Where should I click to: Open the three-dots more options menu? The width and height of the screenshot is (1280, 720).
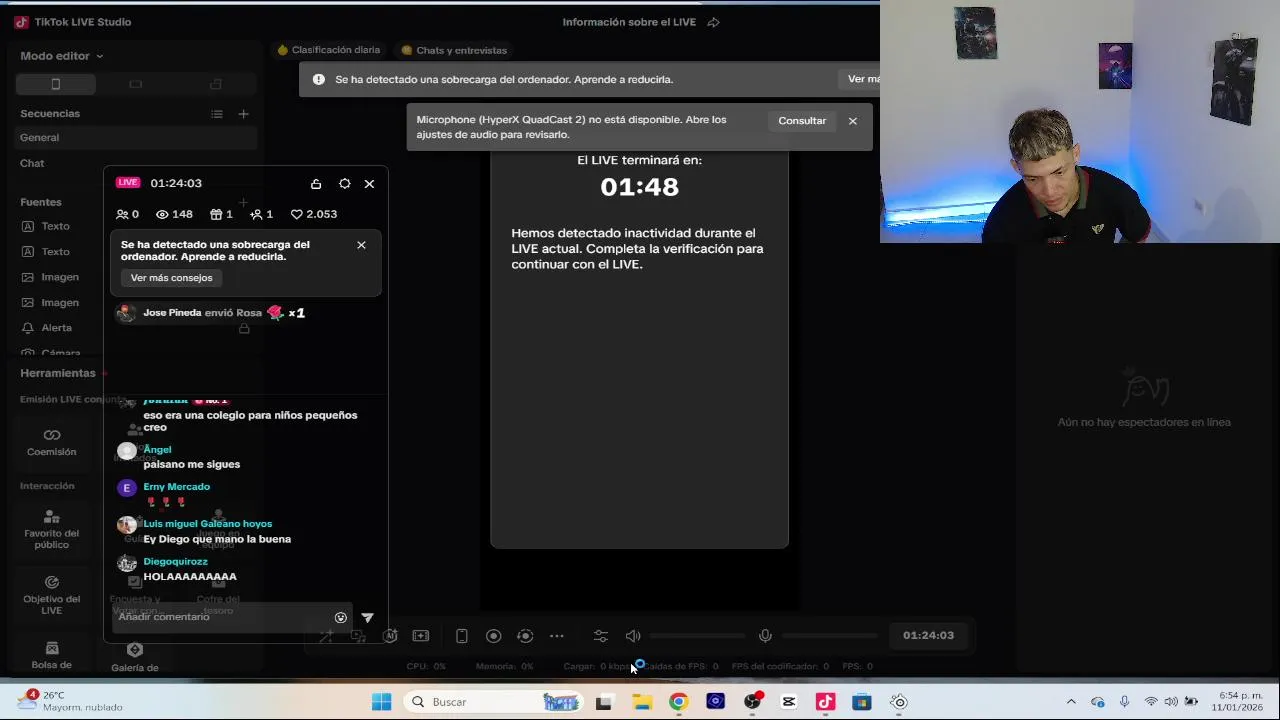click(x=557, y=636)
